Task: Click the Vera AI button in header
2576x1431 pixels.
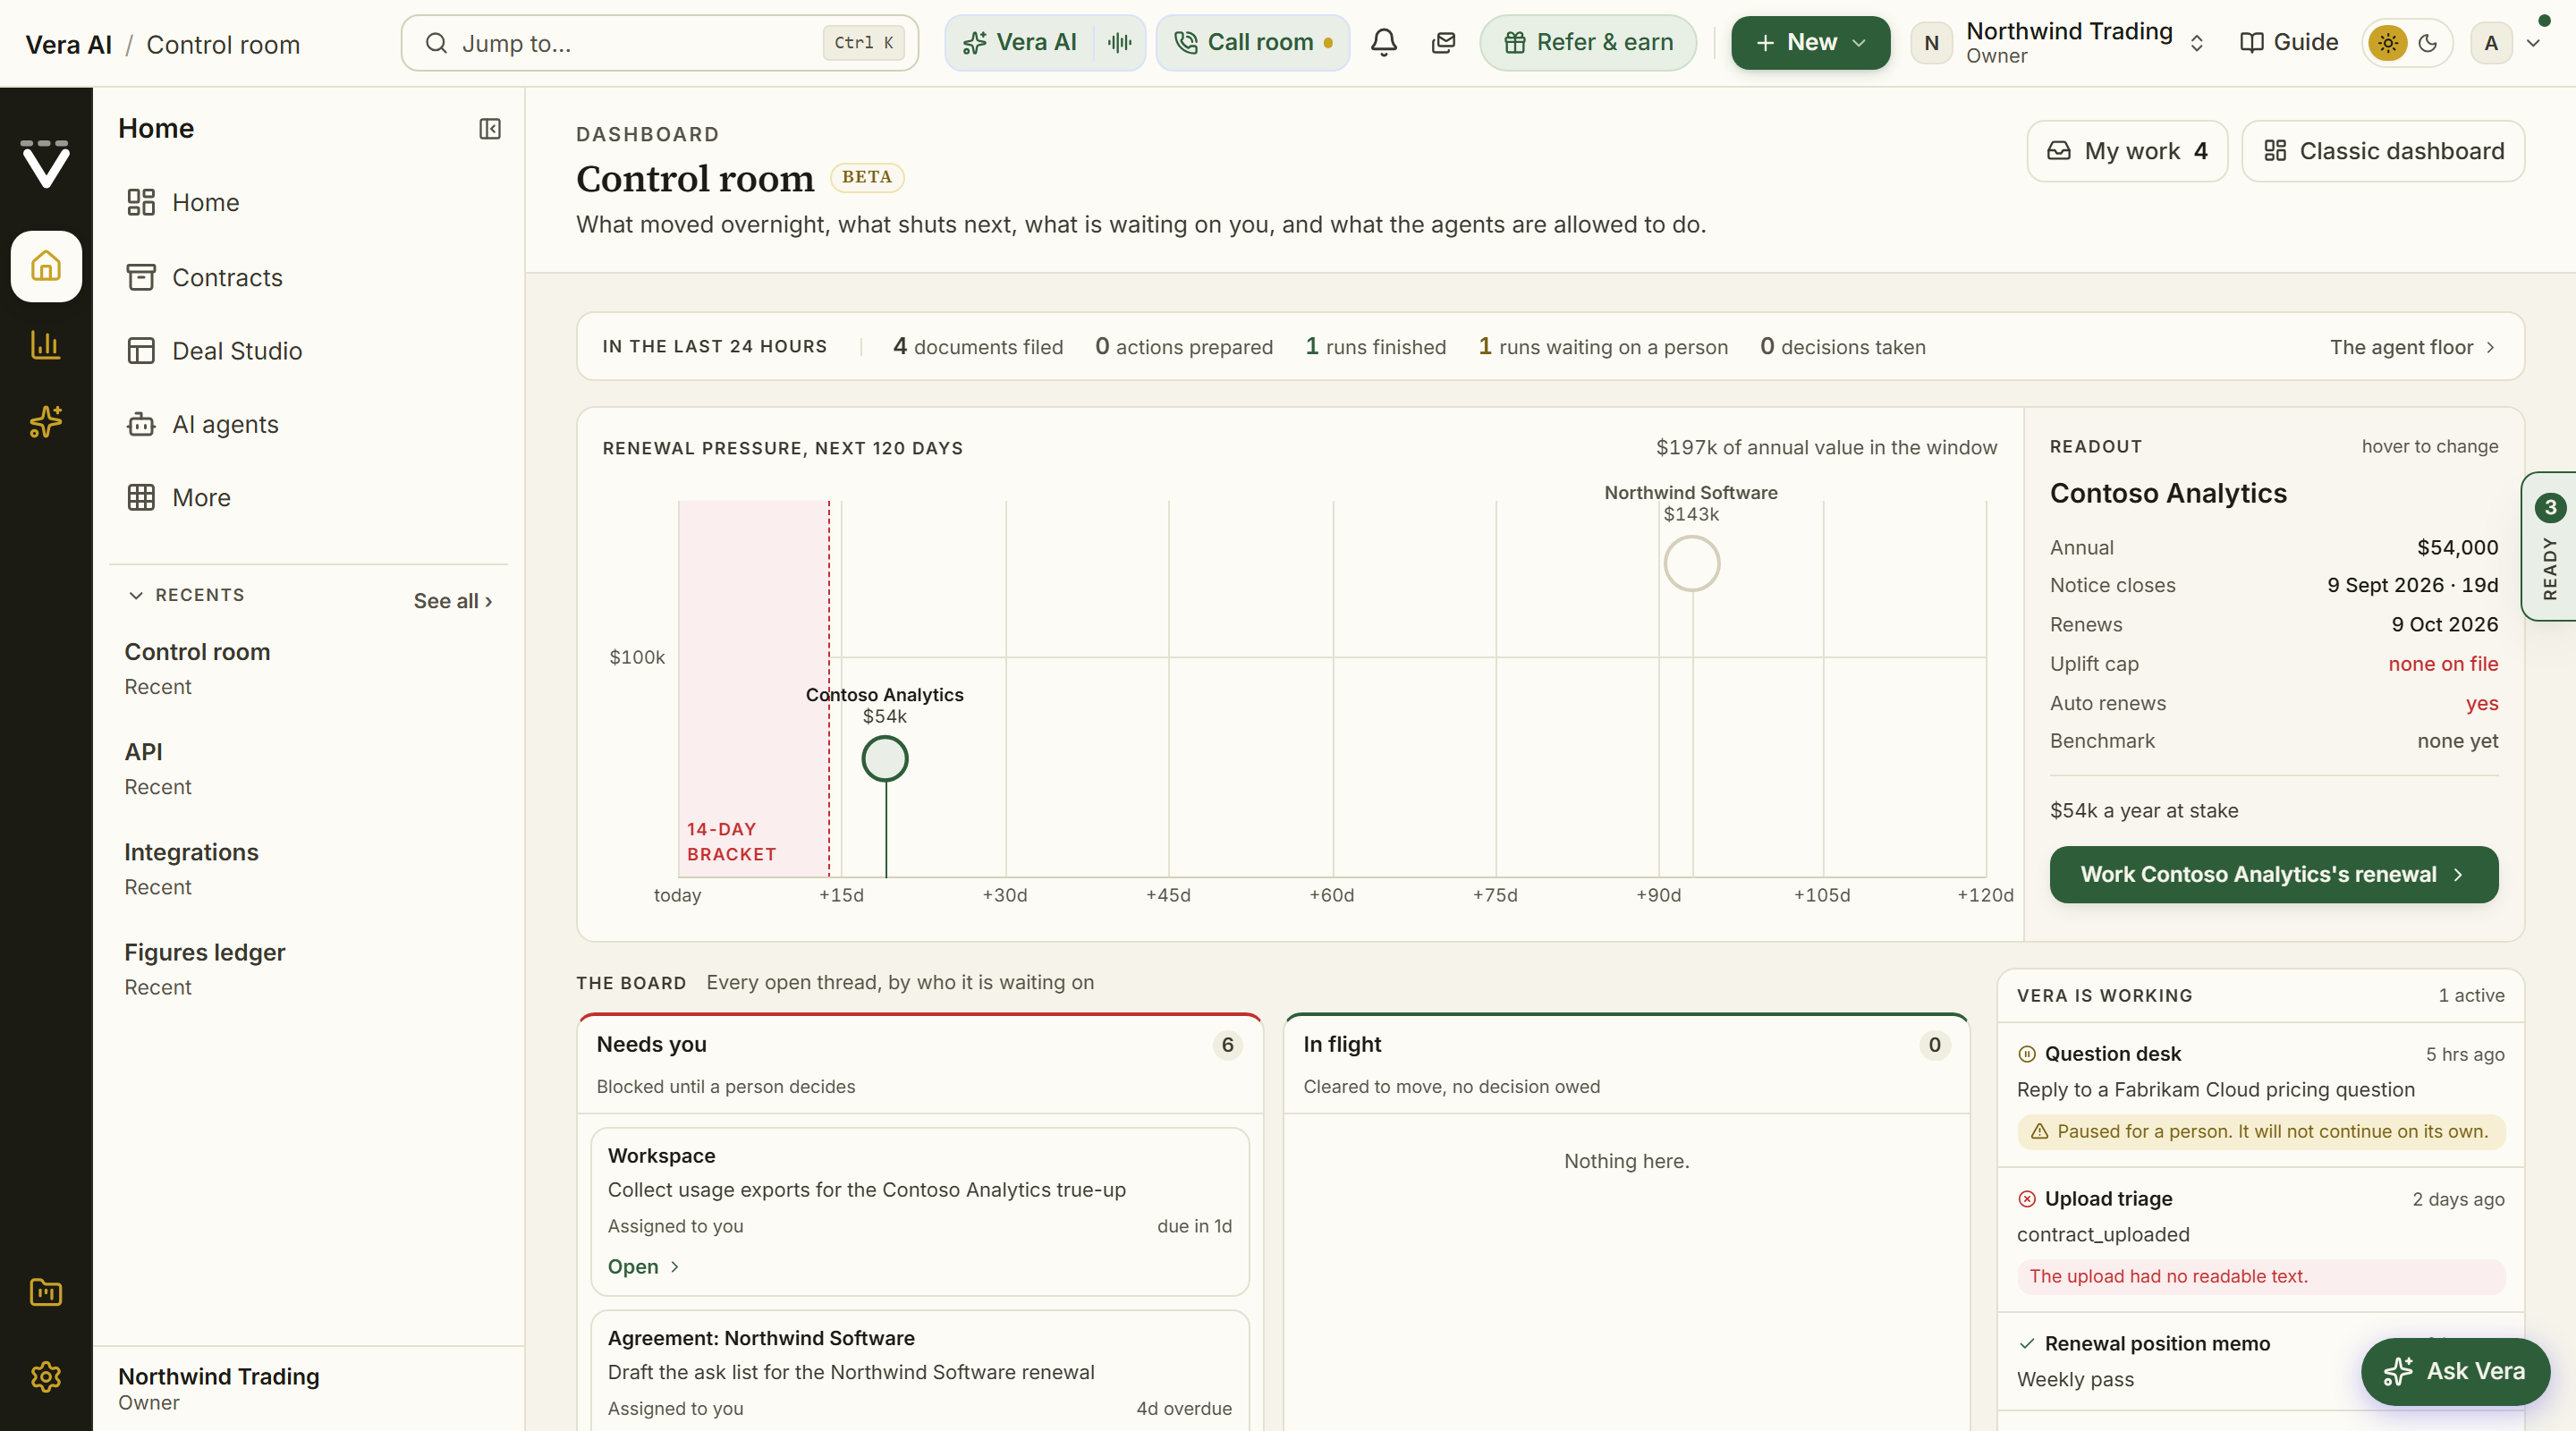Action: pyautogui.click(x=1020, y=43)
